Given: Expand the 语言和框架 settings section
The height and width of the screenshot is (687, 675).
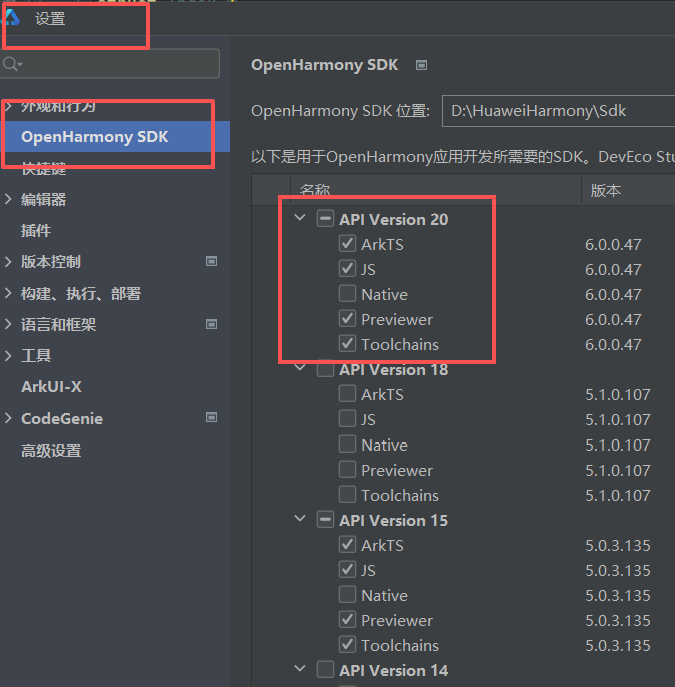Looking at the screenshot, I should (8, 324).
